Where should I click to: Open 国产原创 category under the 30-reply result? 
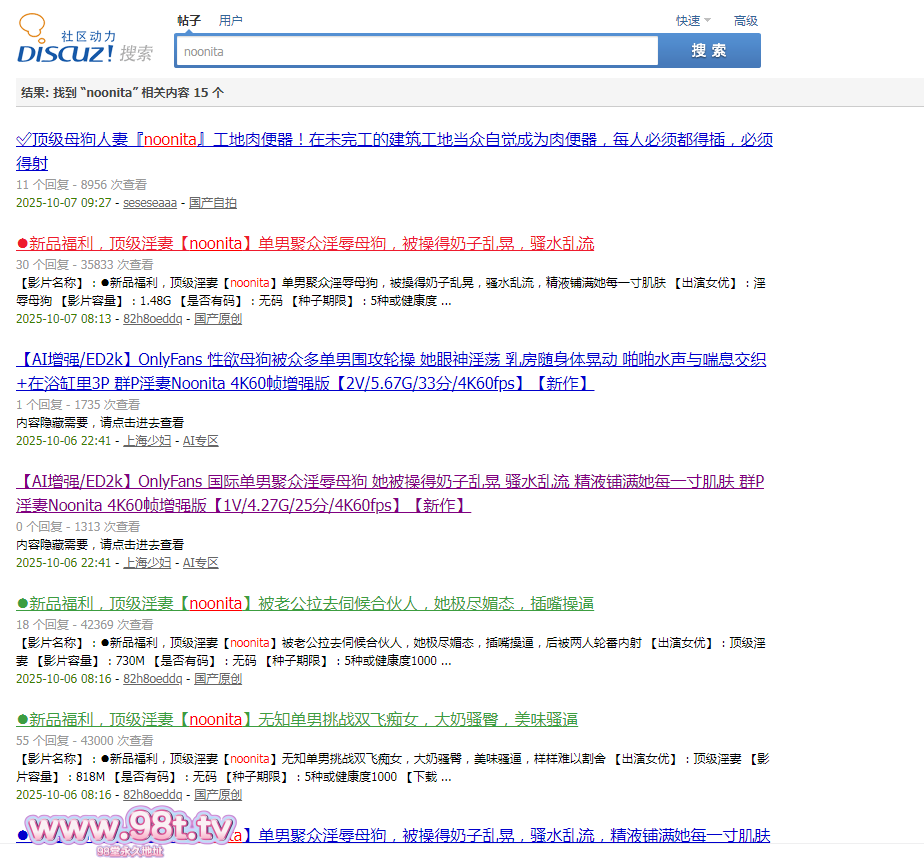click(x=218, y=319)
